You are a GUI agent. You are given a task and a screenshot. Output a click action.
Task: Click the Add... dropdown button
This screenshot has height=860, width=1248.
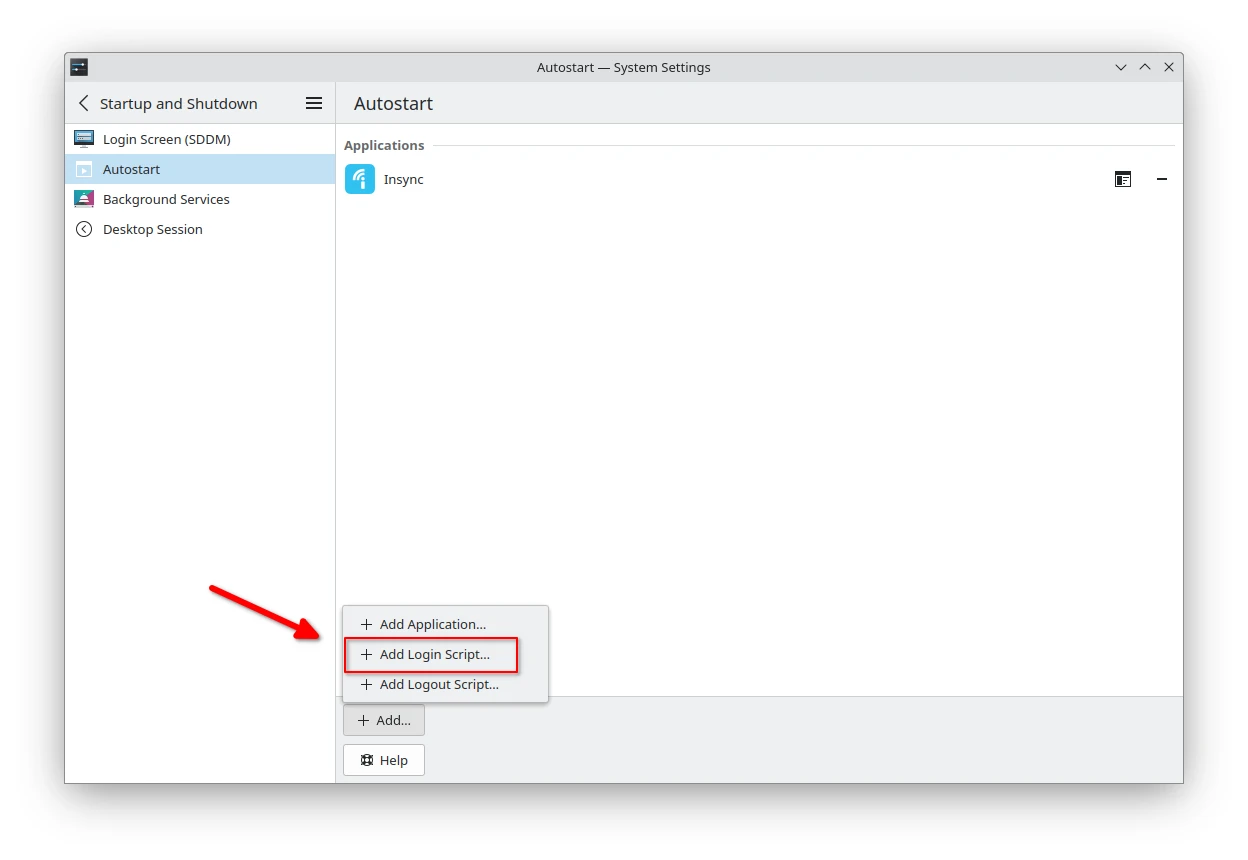click(x=384, y=720)
